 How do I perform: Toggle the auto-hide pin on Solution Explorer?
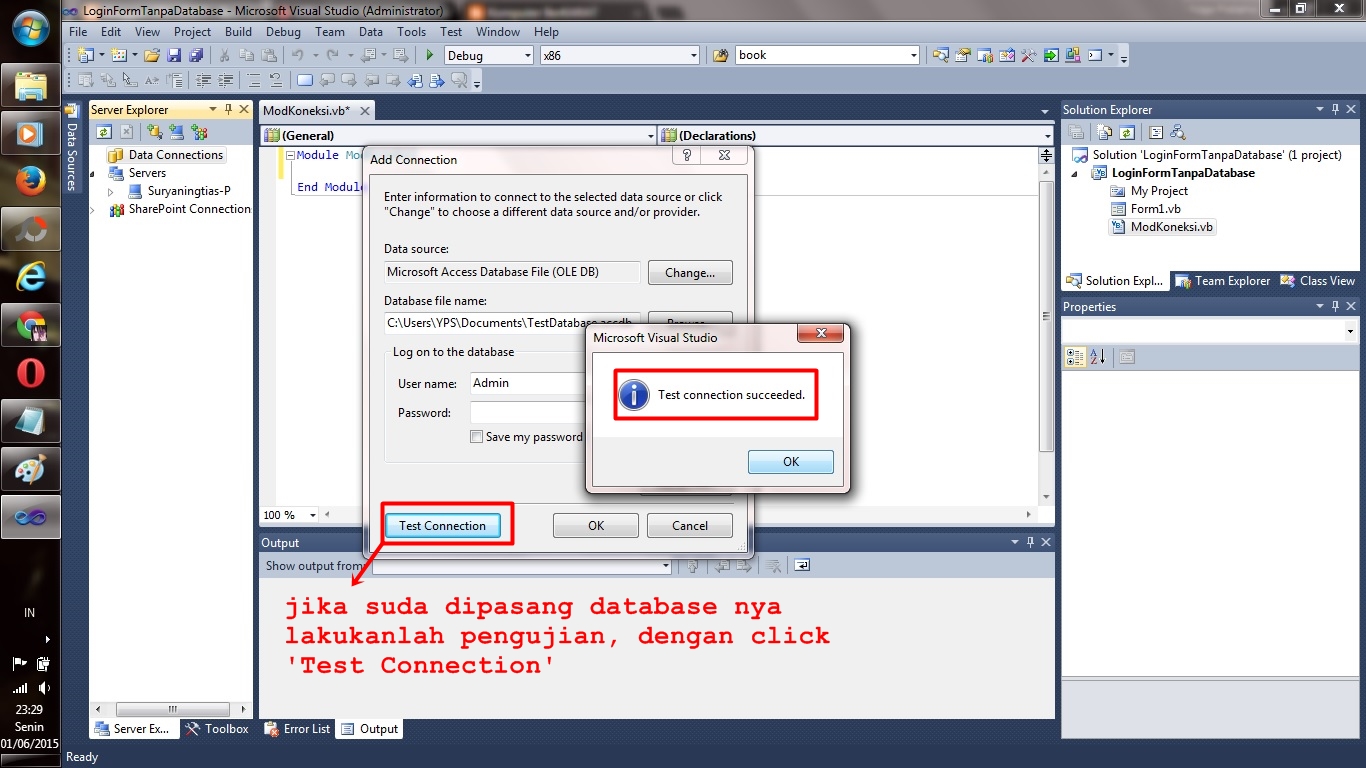click(1334, 110)
